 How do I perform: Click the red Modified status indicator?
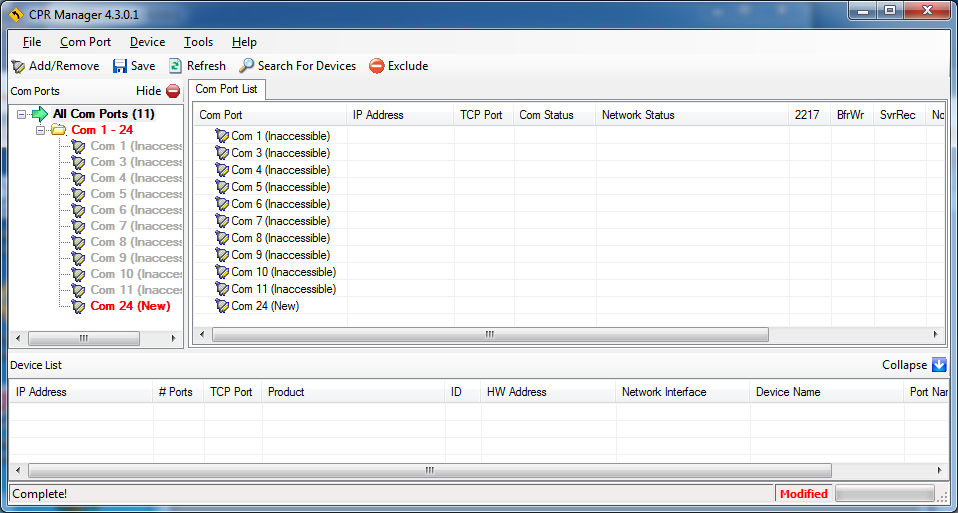coord(803,494)
